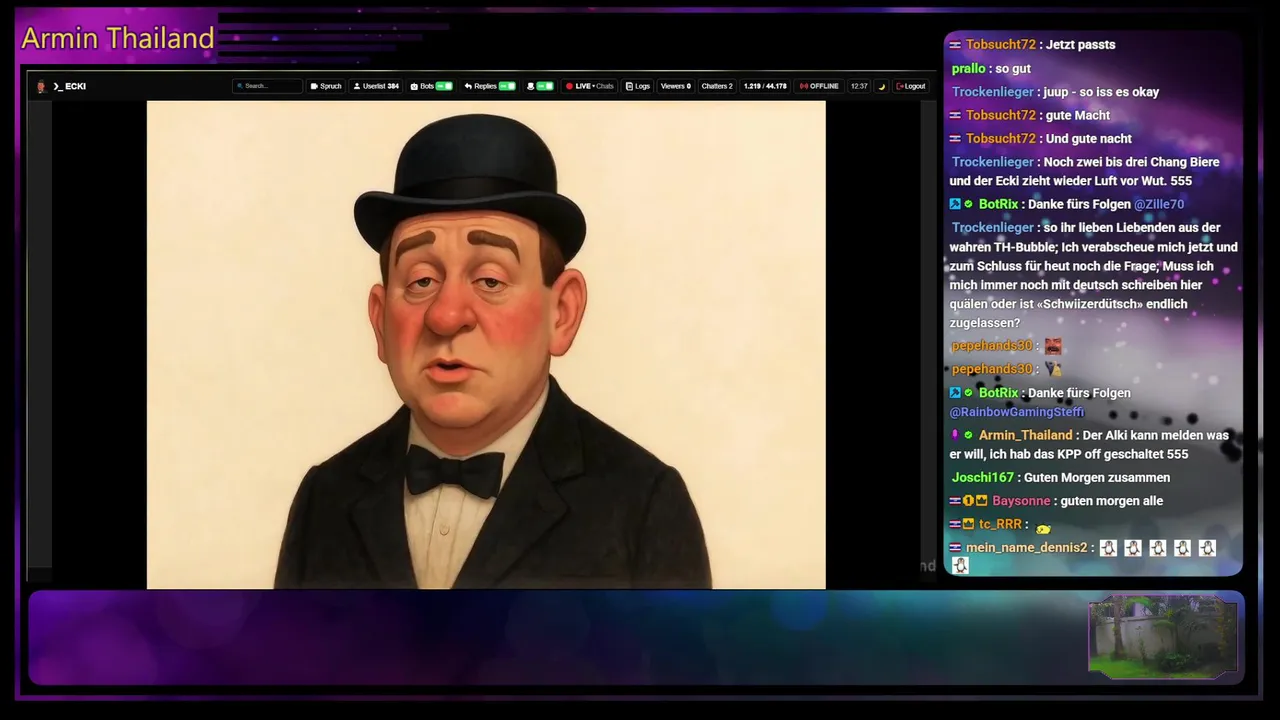The width and height of the screenshot is (1280, 720).
Task: Click the bowler hat man image
Action: pos(486,345)
